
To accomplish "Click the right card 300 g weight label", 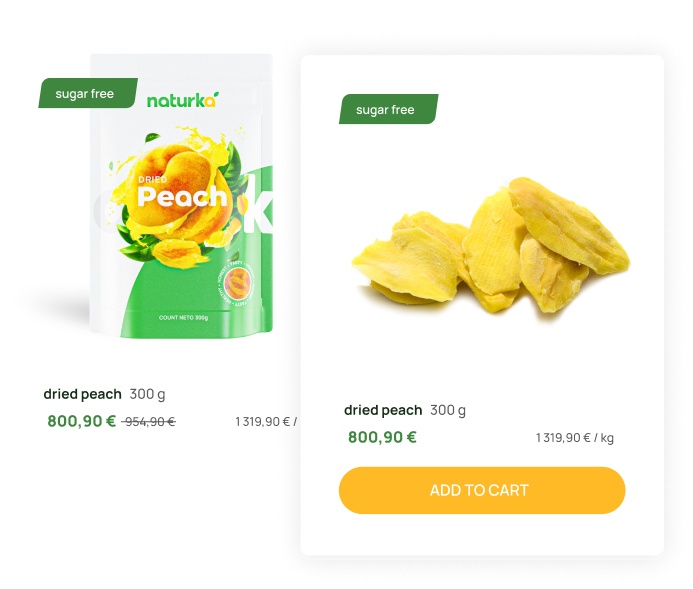I will pos(448,410).
